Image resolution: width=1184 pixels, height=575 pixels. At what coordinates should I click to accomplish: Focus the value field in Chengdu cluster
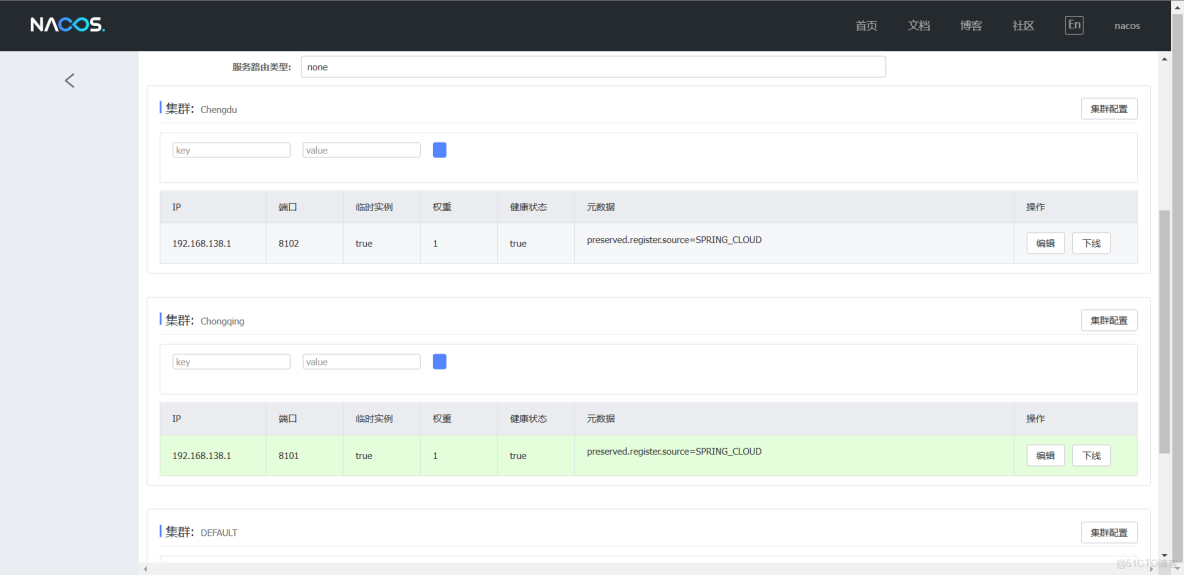(x=362, y=150)
